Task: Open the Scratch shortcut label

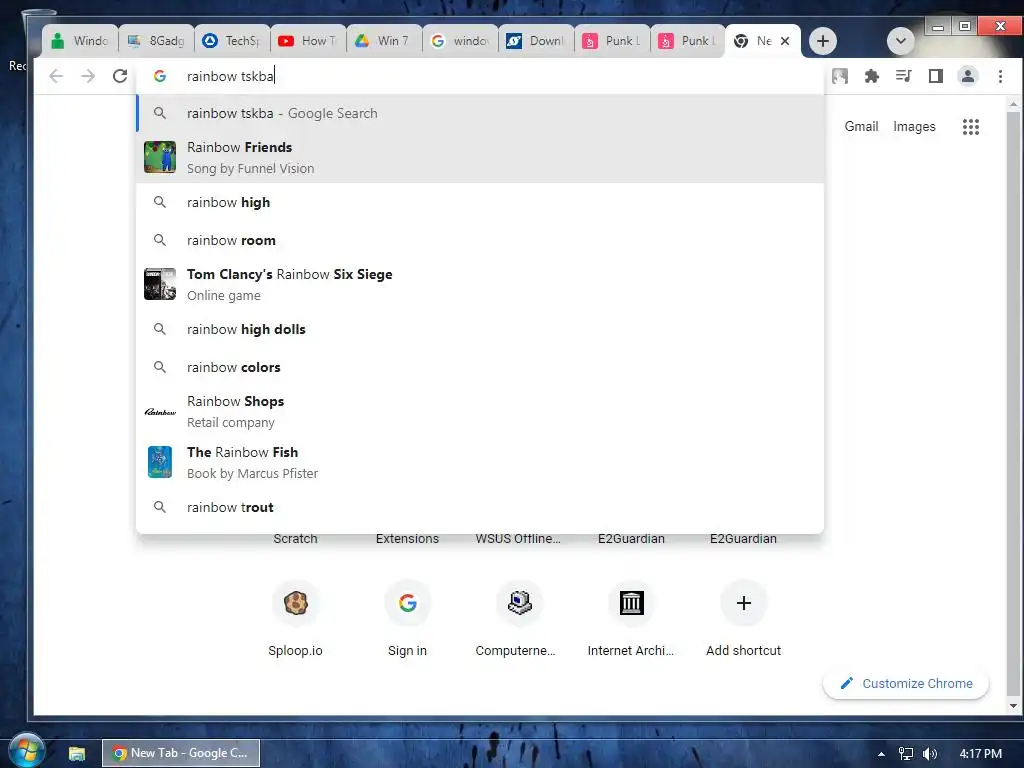Action: [295, 539]
